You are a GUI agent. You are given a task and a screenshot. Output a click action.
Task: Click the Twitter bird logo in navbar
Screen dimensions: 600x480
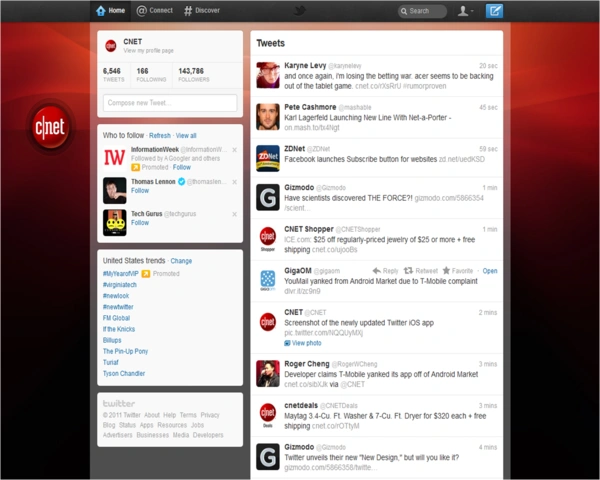(300, 10)
